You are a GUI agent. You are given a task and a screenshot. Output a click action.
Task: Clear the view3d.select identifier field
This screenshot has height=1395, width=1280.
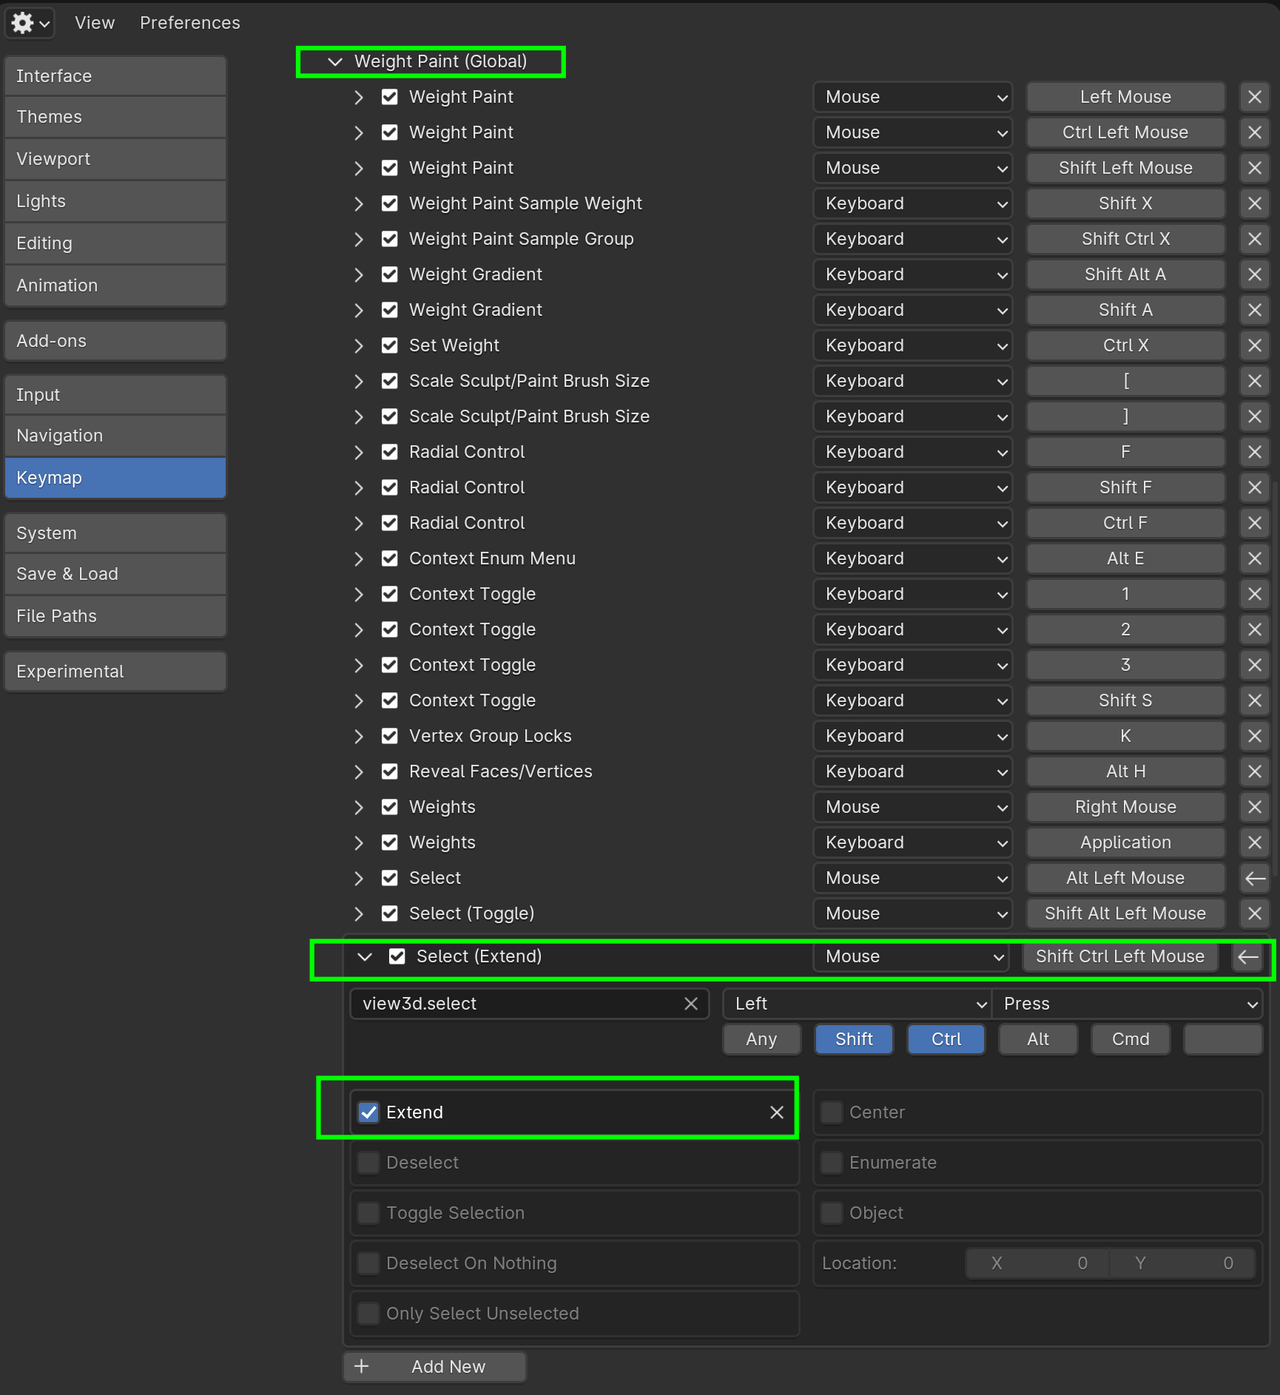(691, 1004)
